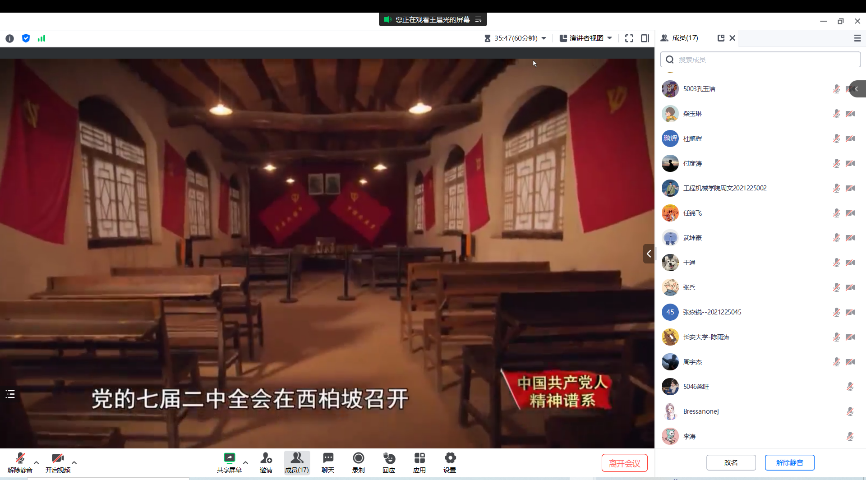866x480 pixels.
Task: Open the invite (邀请) icon
Action: (266, 461)
